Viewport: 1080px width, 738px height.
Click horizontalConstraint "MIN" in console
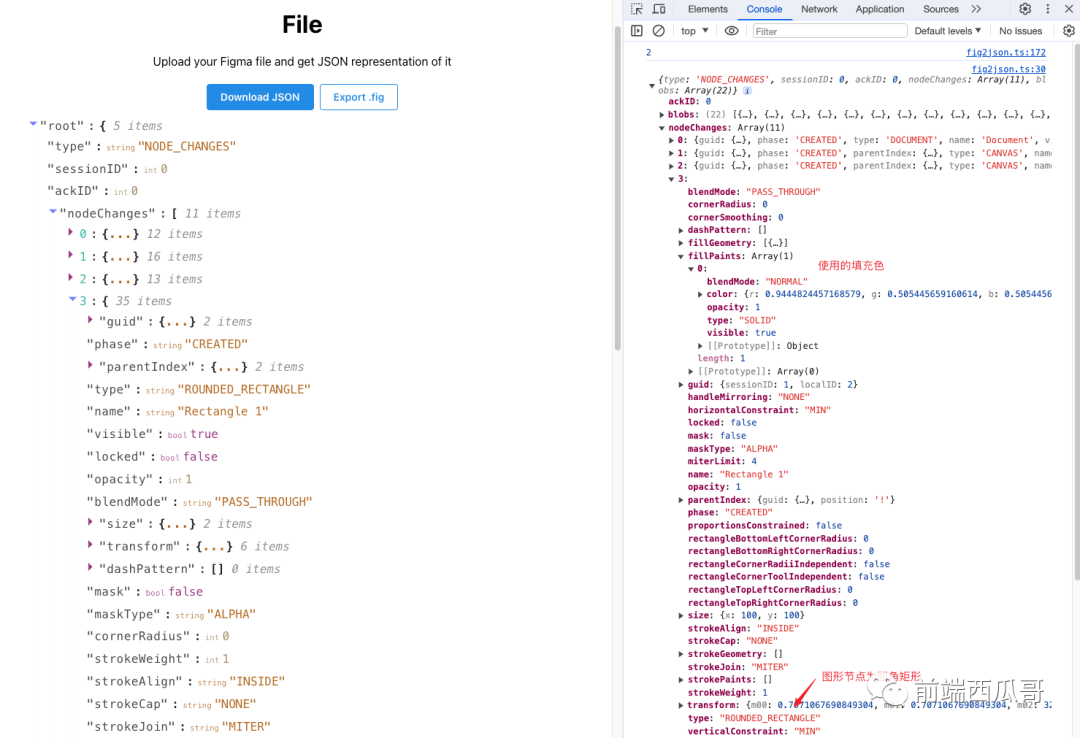819,410
